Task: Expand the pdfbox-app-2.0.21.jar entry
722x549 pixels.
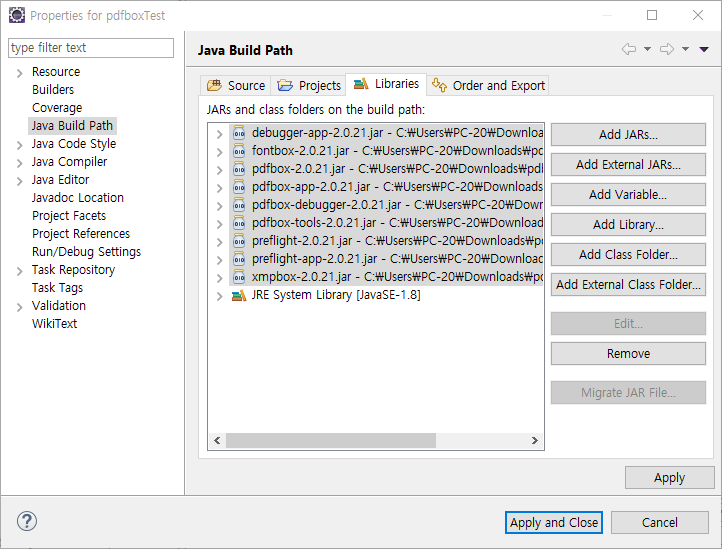Action: click(x=220, y=188)
